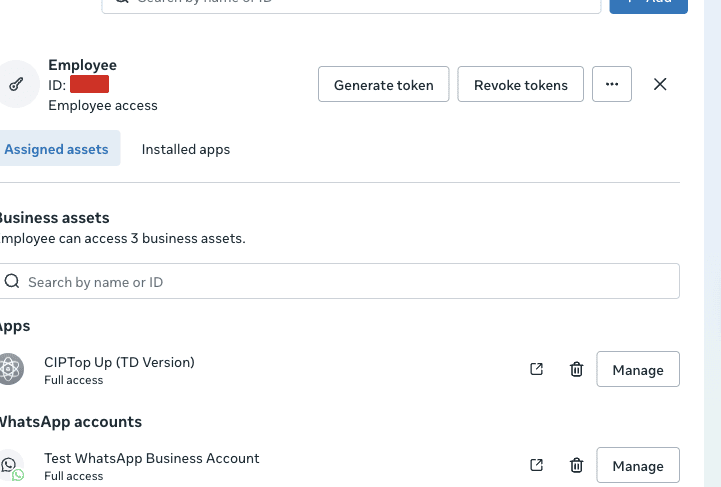Remove the Test WhatsApp Business Account
721x487 pixels.
tap(577, 465)
